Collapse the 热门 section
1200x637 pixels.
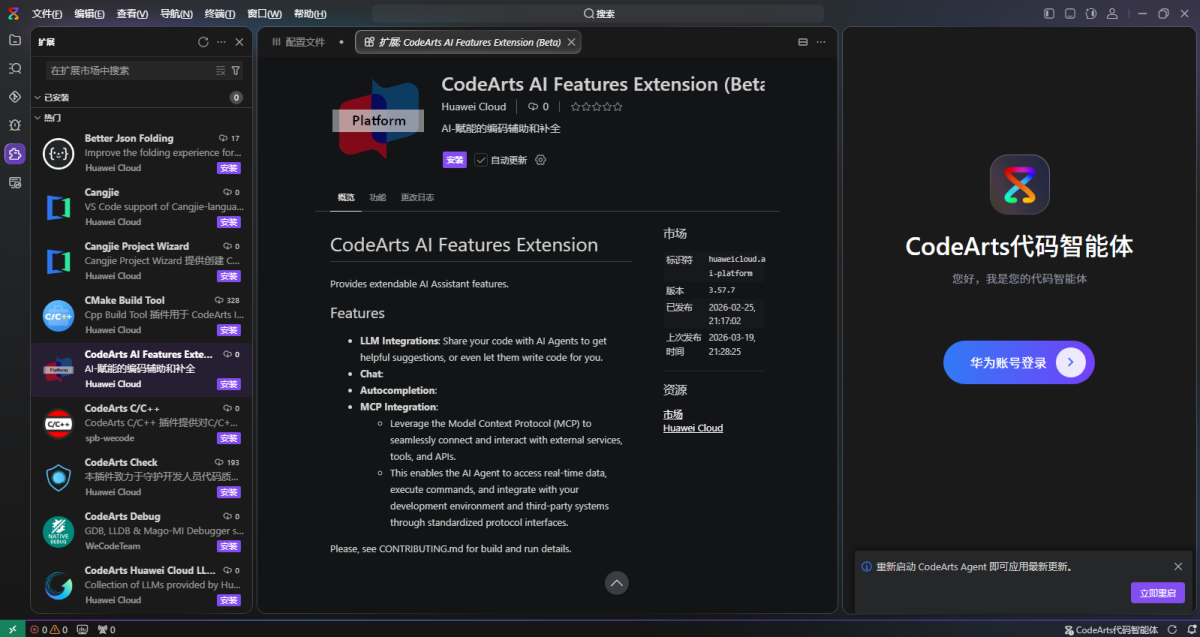tap(38, 118)
